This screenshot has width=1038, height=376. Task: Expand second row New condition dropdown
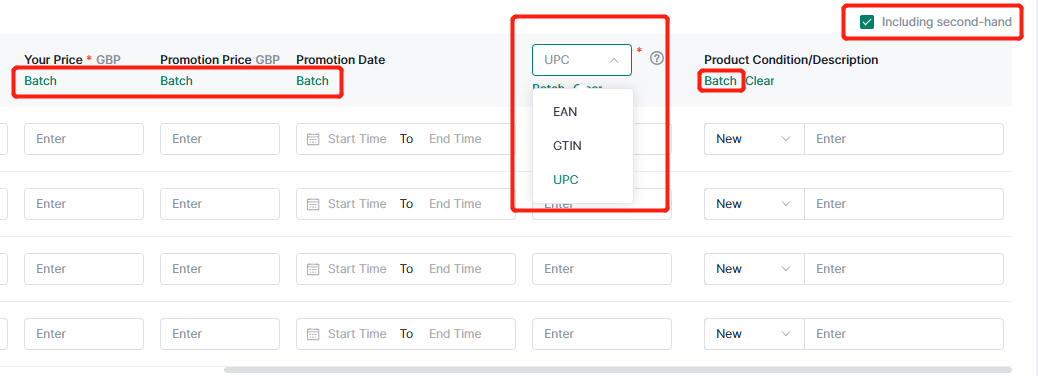click(x=754, y=204)
